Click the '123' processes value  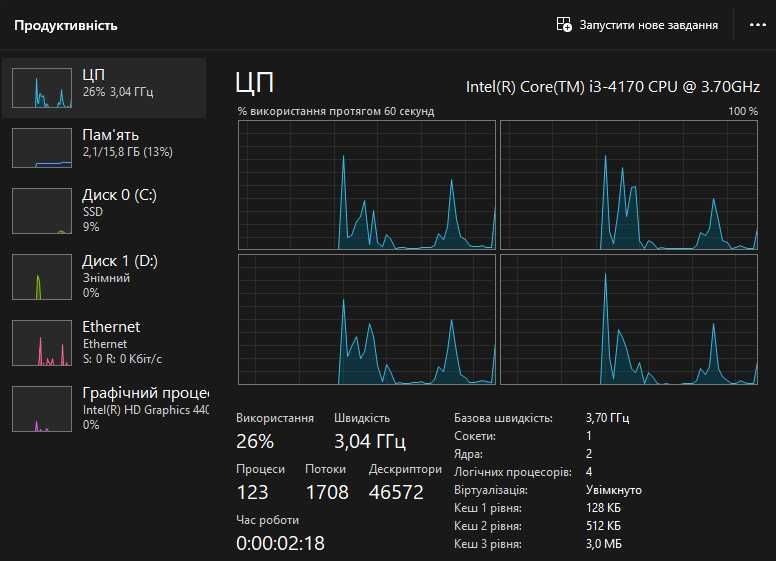tap(252, 492)
